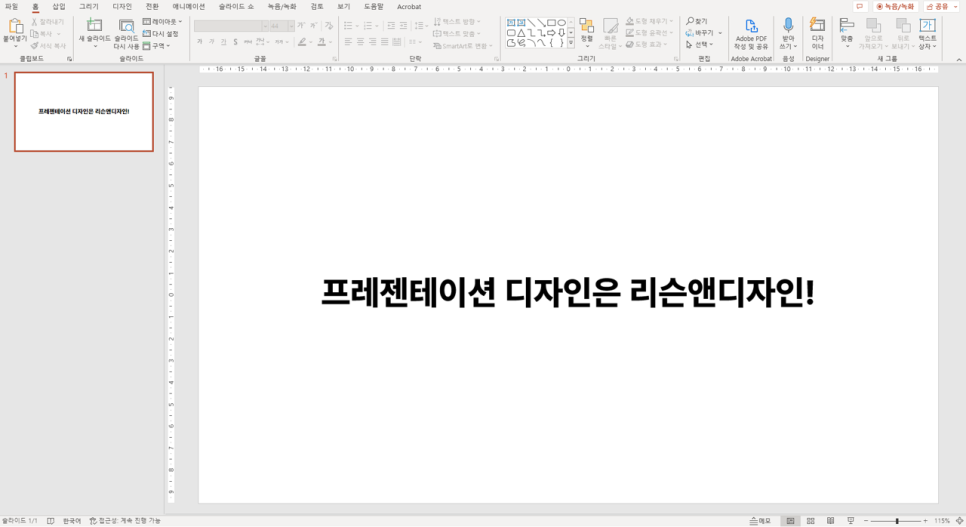Select the triangle shape in shapes gallery
Viewport: 966px width, 527px height.
click(x=521, y=33)
